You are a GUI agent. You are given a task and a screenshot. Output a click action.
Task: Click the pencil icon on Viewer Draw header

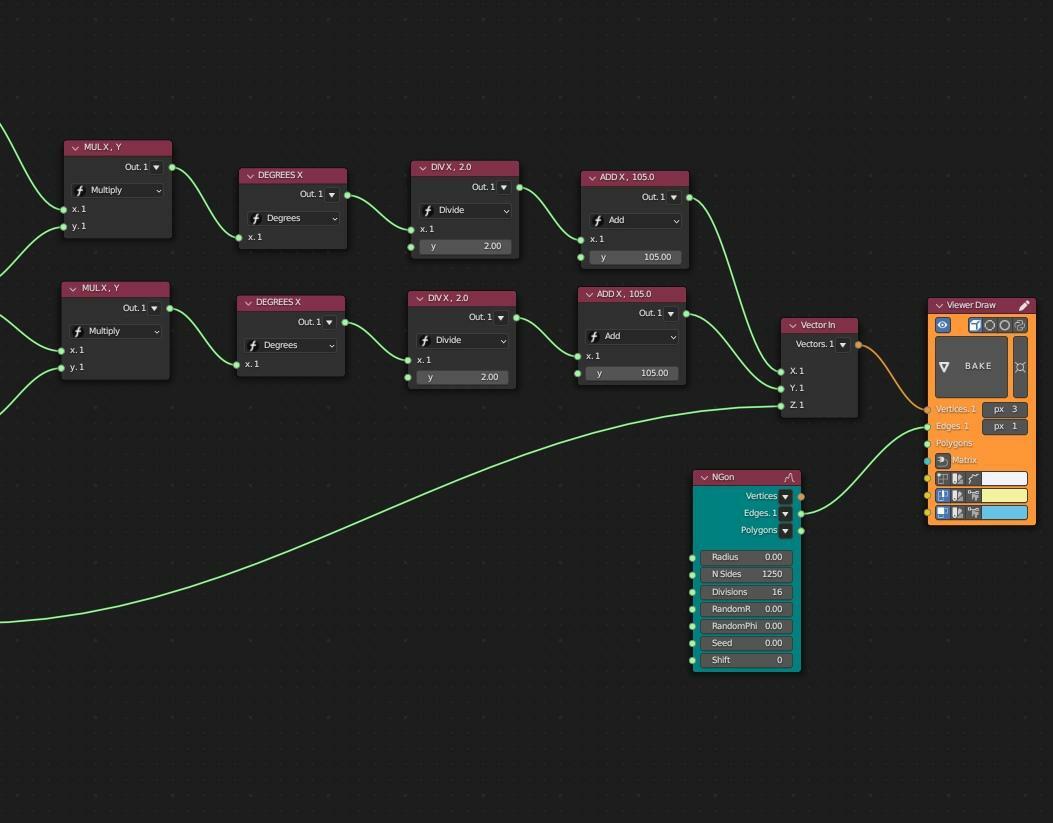coord(1024,306)
